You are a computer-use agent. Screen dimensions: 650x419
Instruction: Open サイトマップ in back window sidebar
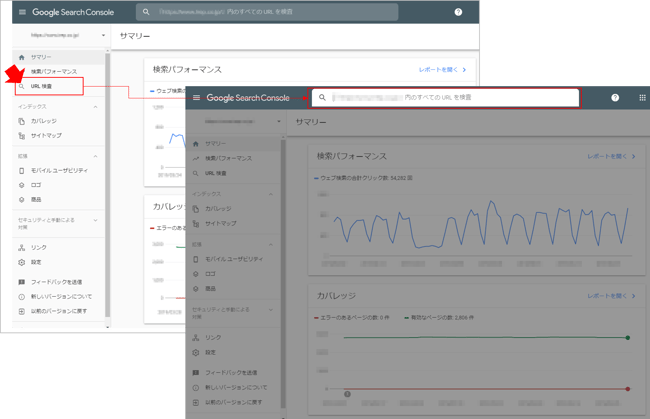click(46, 134)
